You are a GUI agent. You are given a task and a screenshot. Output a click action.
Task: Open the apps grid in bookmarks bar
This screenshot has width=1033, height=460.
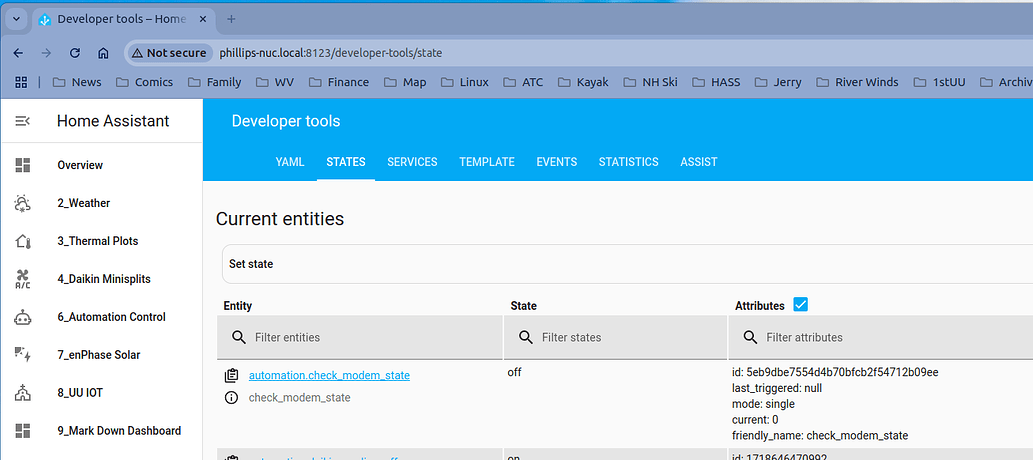coord(21,82)
